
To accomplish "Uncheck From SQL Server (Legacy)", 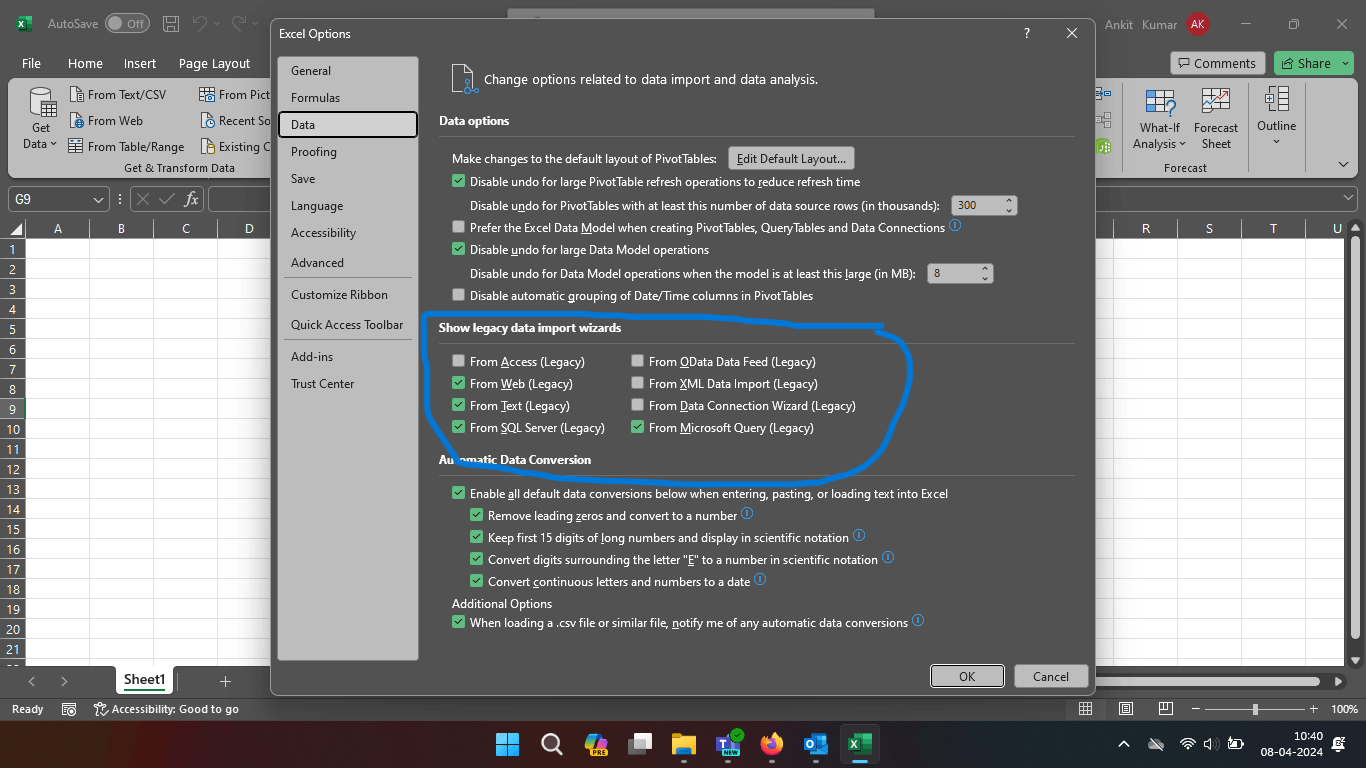I will [459, 427].
